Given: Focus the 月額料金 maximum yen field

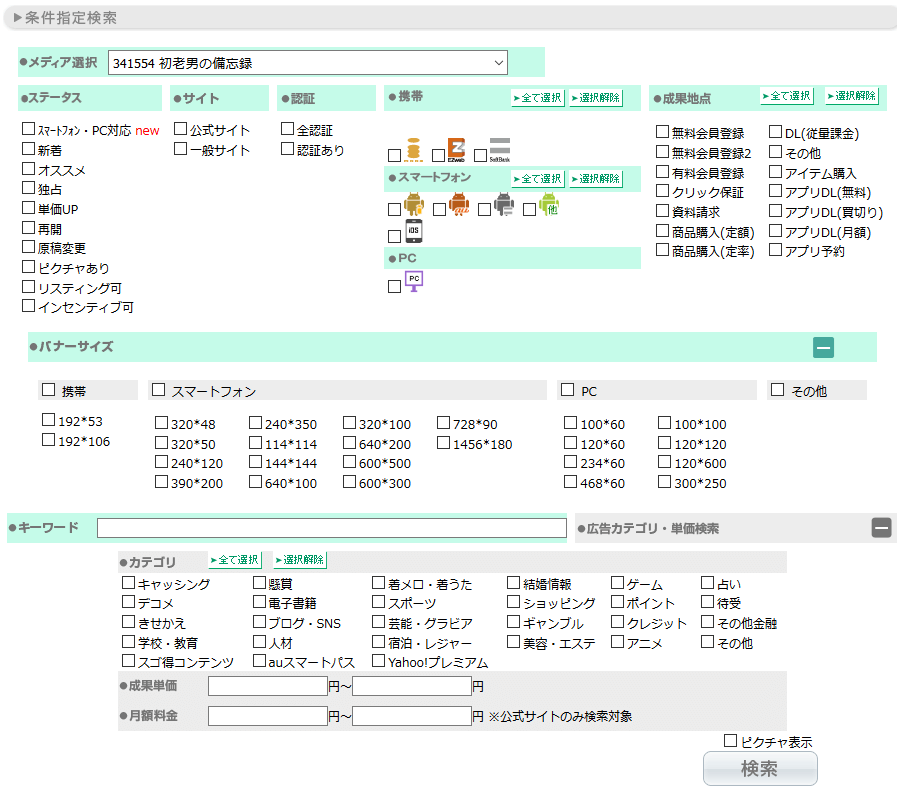Looking at the screenshot, I should [x=412, y=716].
